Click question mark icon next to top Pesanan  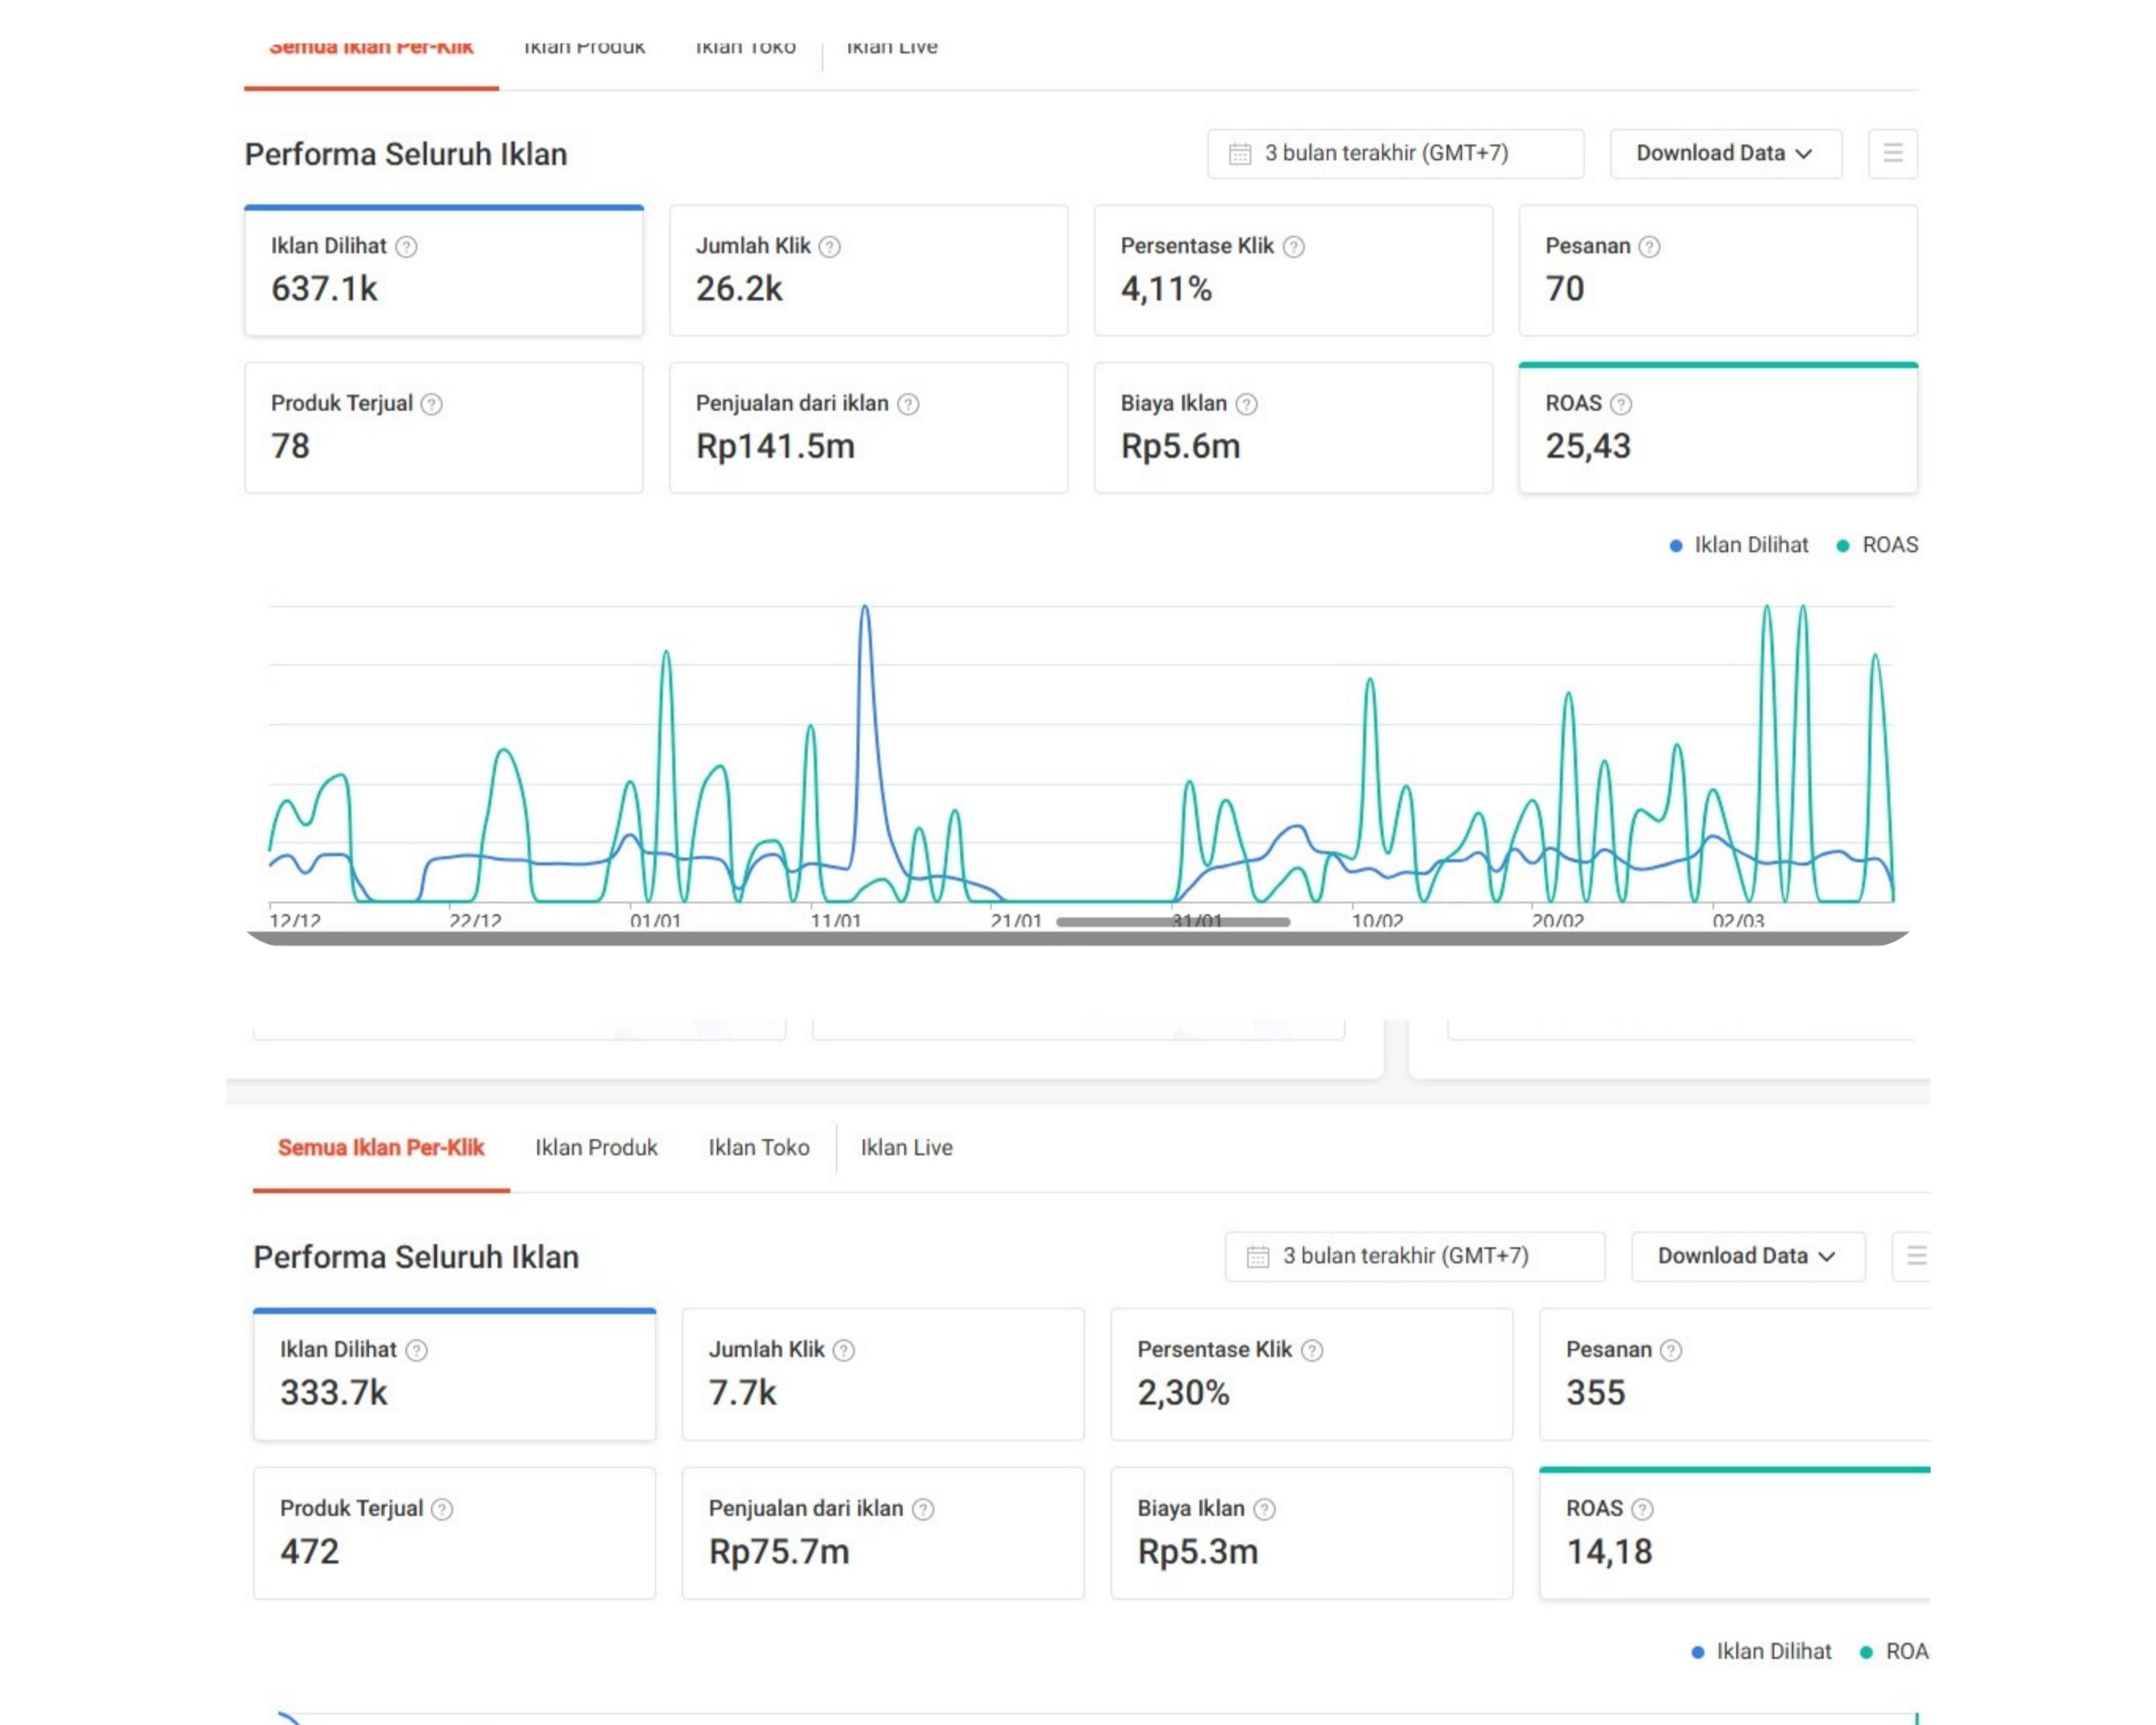click(1649, 246)
